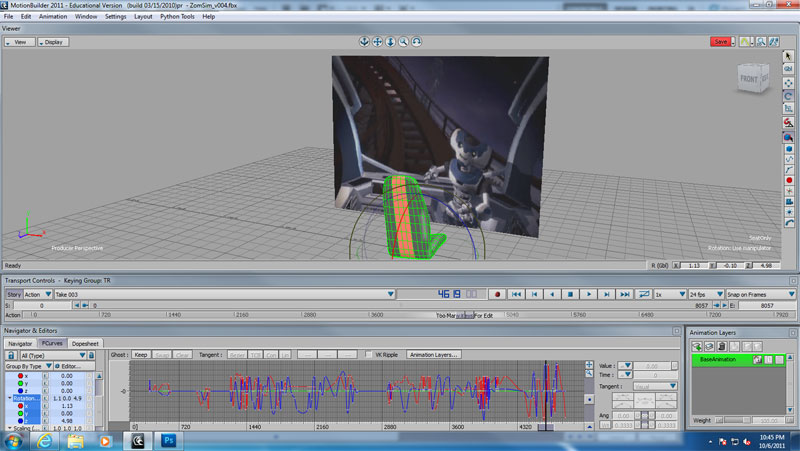Viewport: 800px width, 451px height.
Task: Switch to the Dopesheet tab
Action: (85, 343)
